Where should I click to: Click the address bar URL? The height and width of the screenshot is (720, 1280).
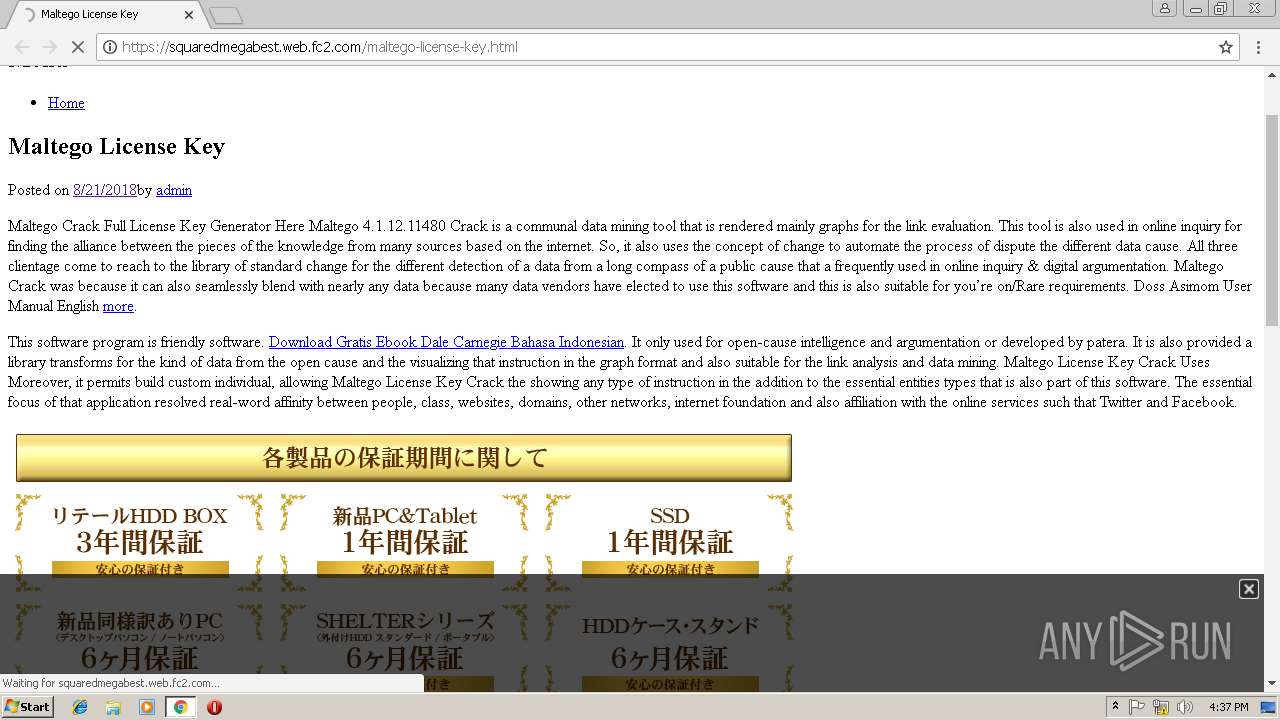point(320,47)
